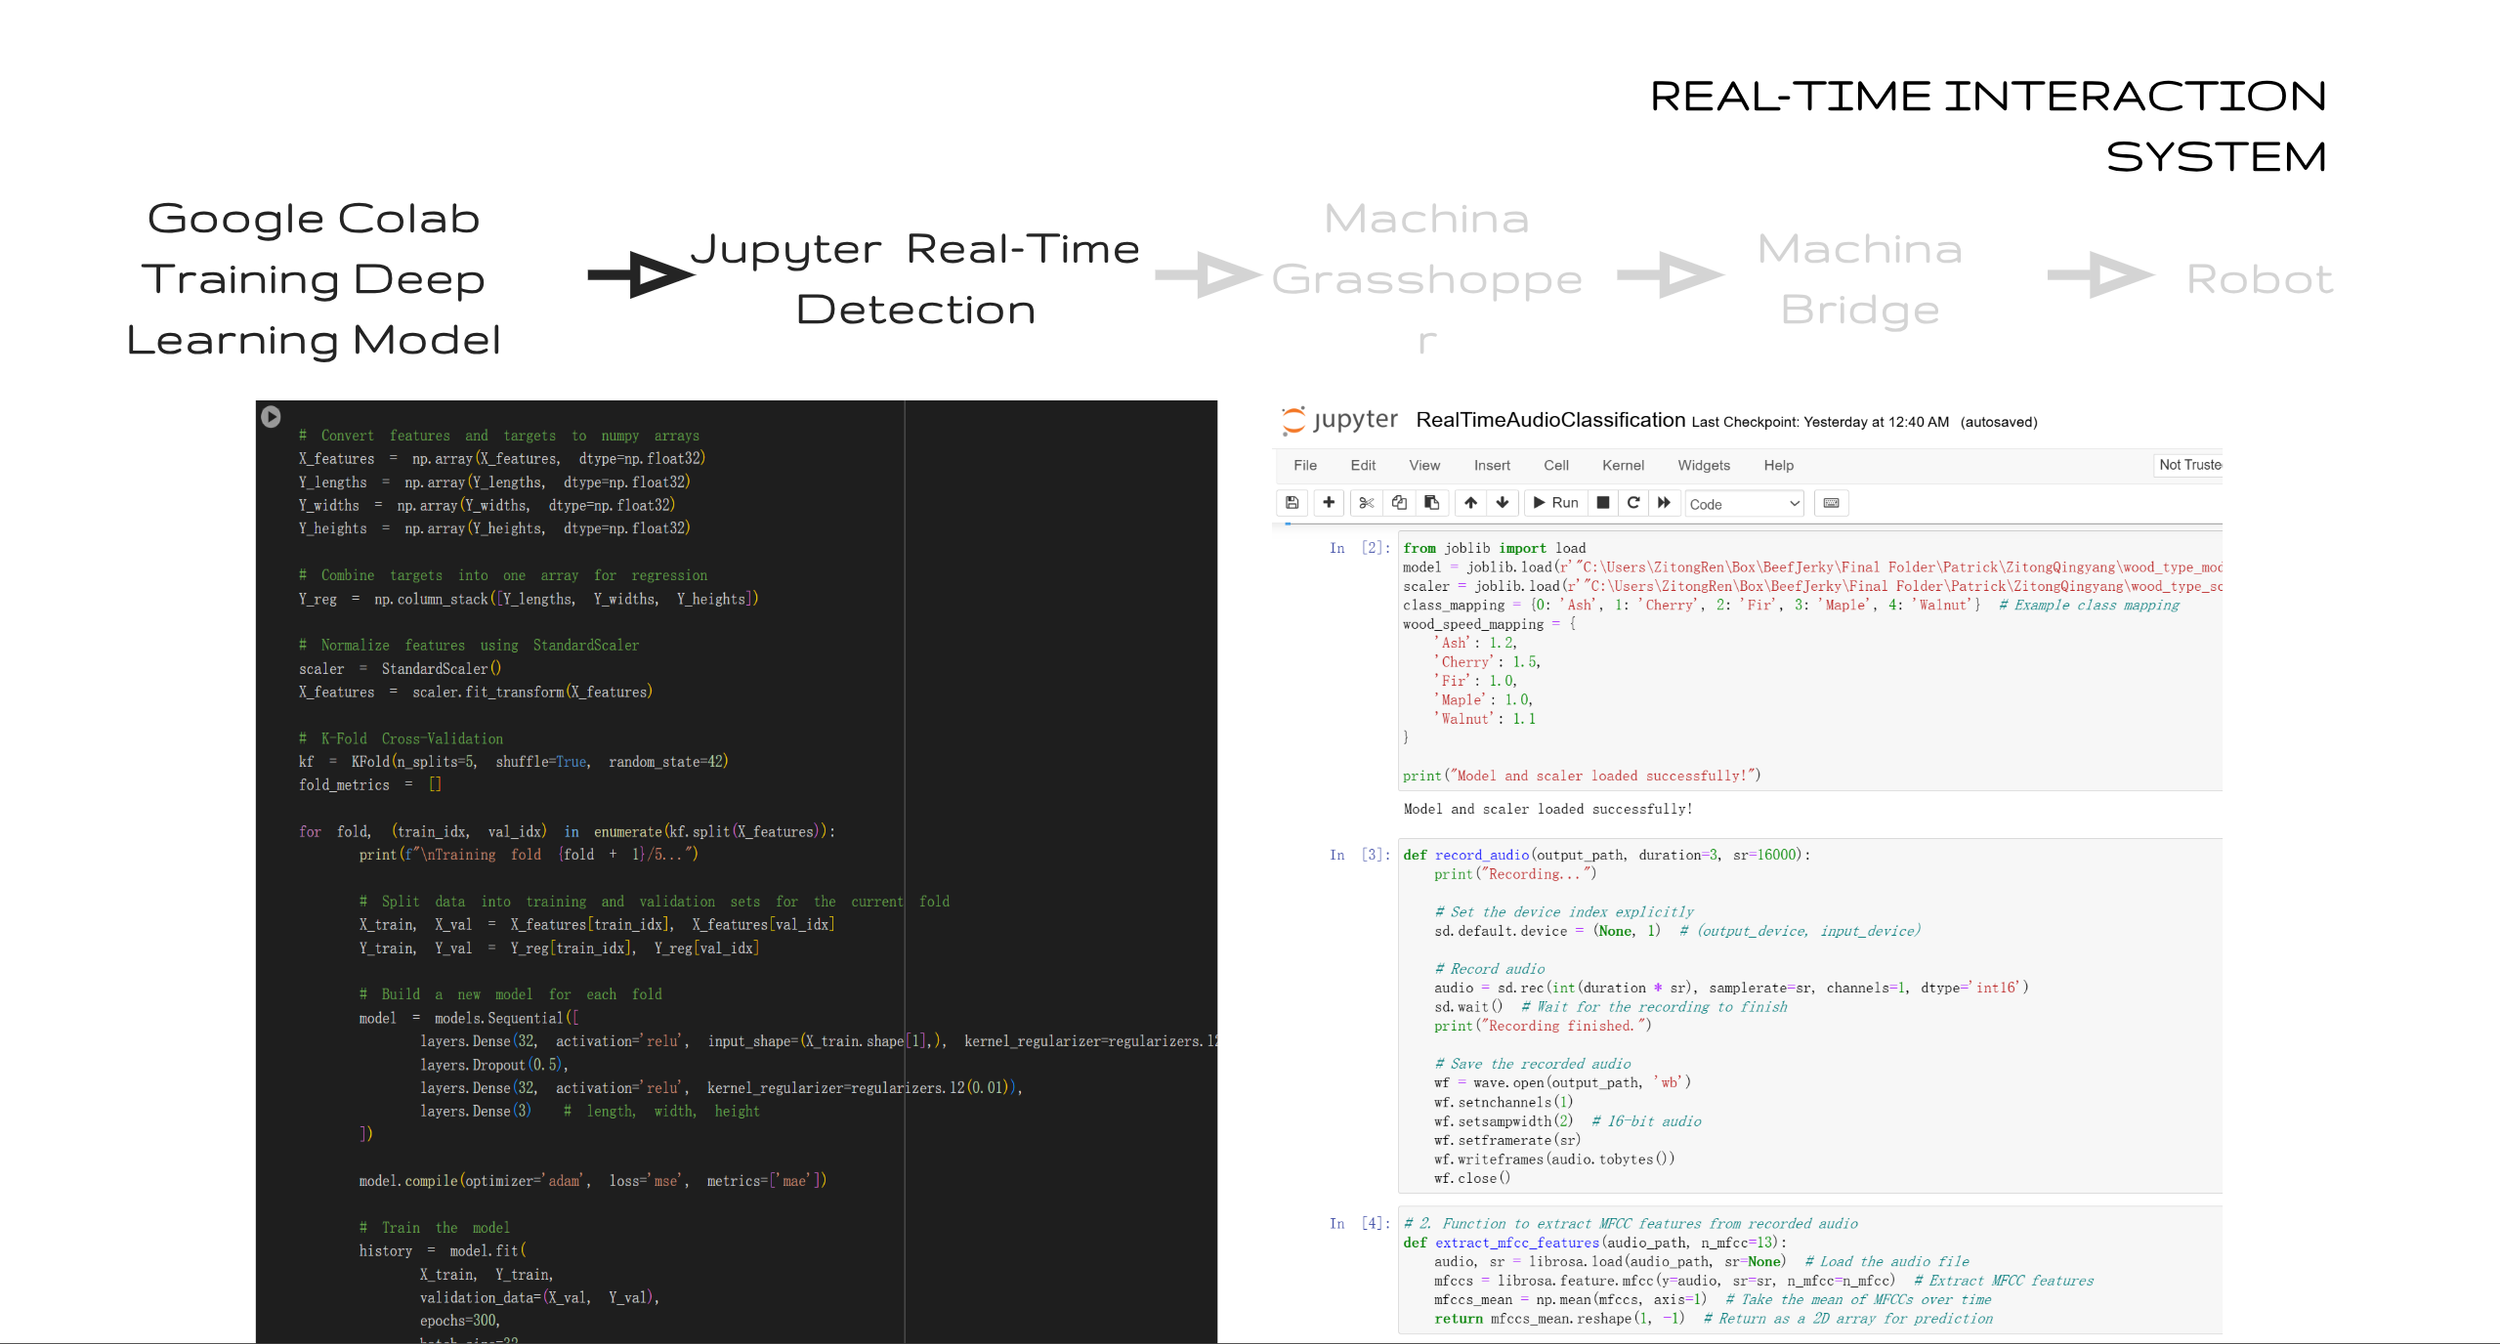The width and height of the screenshot is (2500, 1344).
Task: Select the In [3] cell prompt
Action: click(1359, 855)
